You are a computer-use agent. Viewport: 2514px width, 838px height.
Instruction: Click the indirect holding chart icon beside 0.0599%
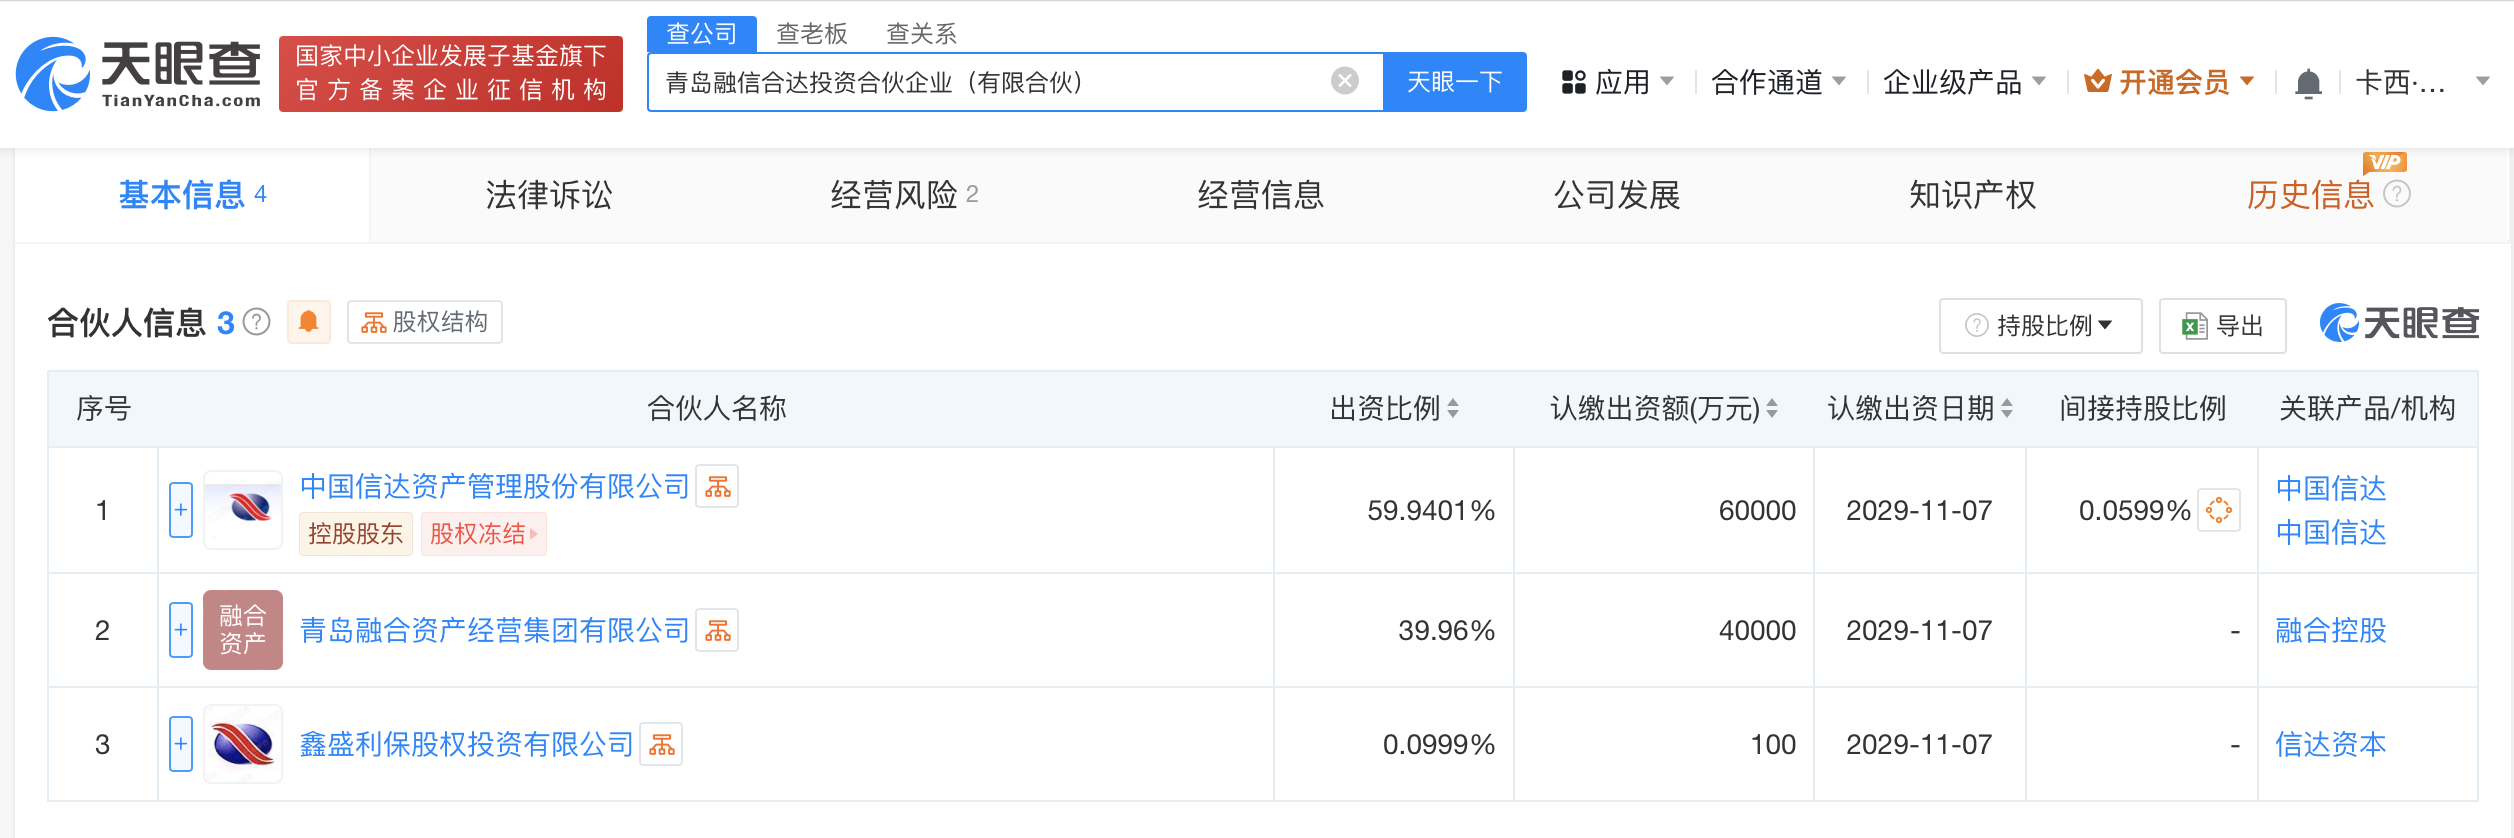click(2218, 510)
